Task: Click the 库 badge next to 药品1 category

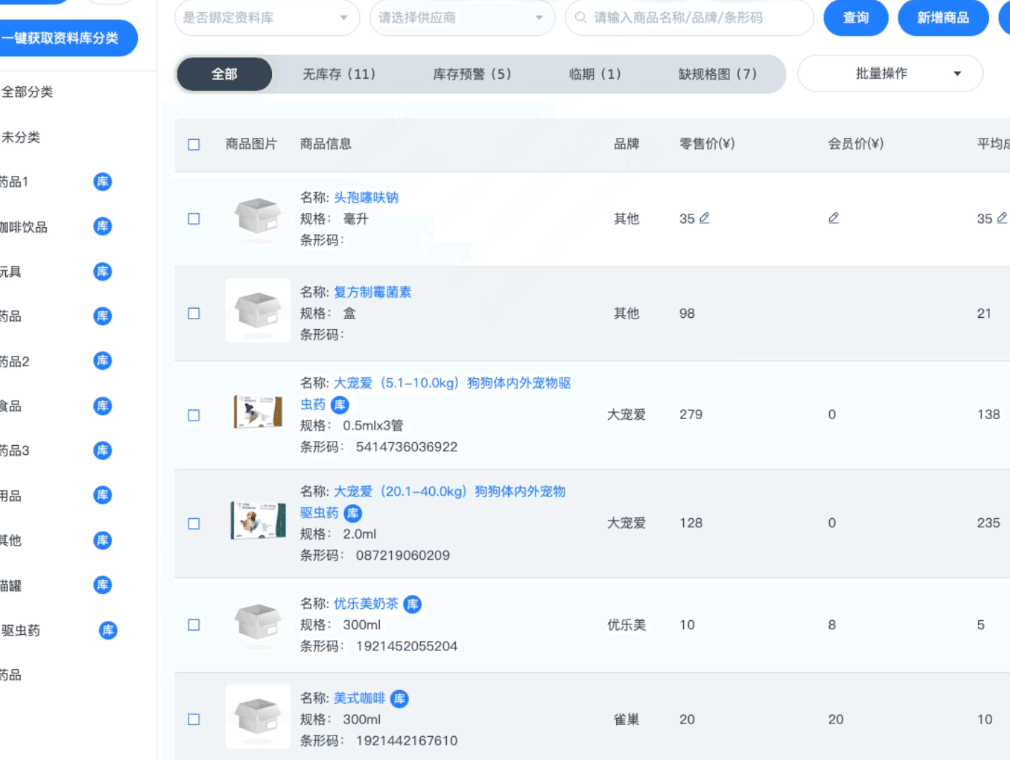Action: [x=102, y=182]
